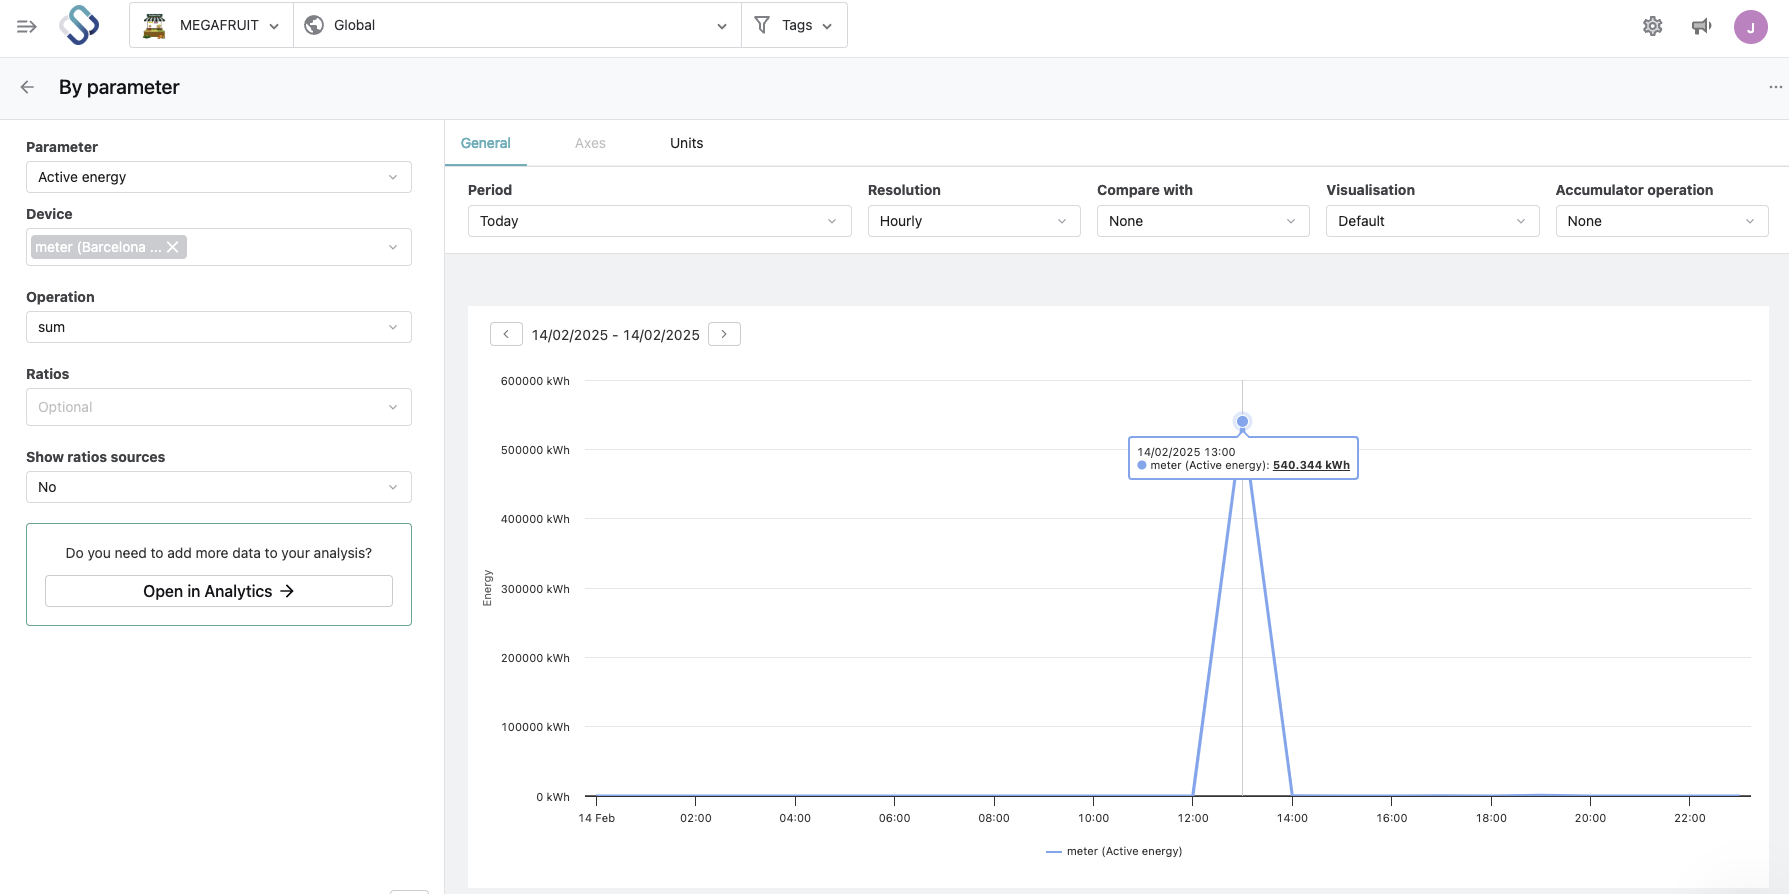This screenshot has height=894, width=1789.
Task: Click the 12:00 x-axis label
Action: tap(1193, 818)
